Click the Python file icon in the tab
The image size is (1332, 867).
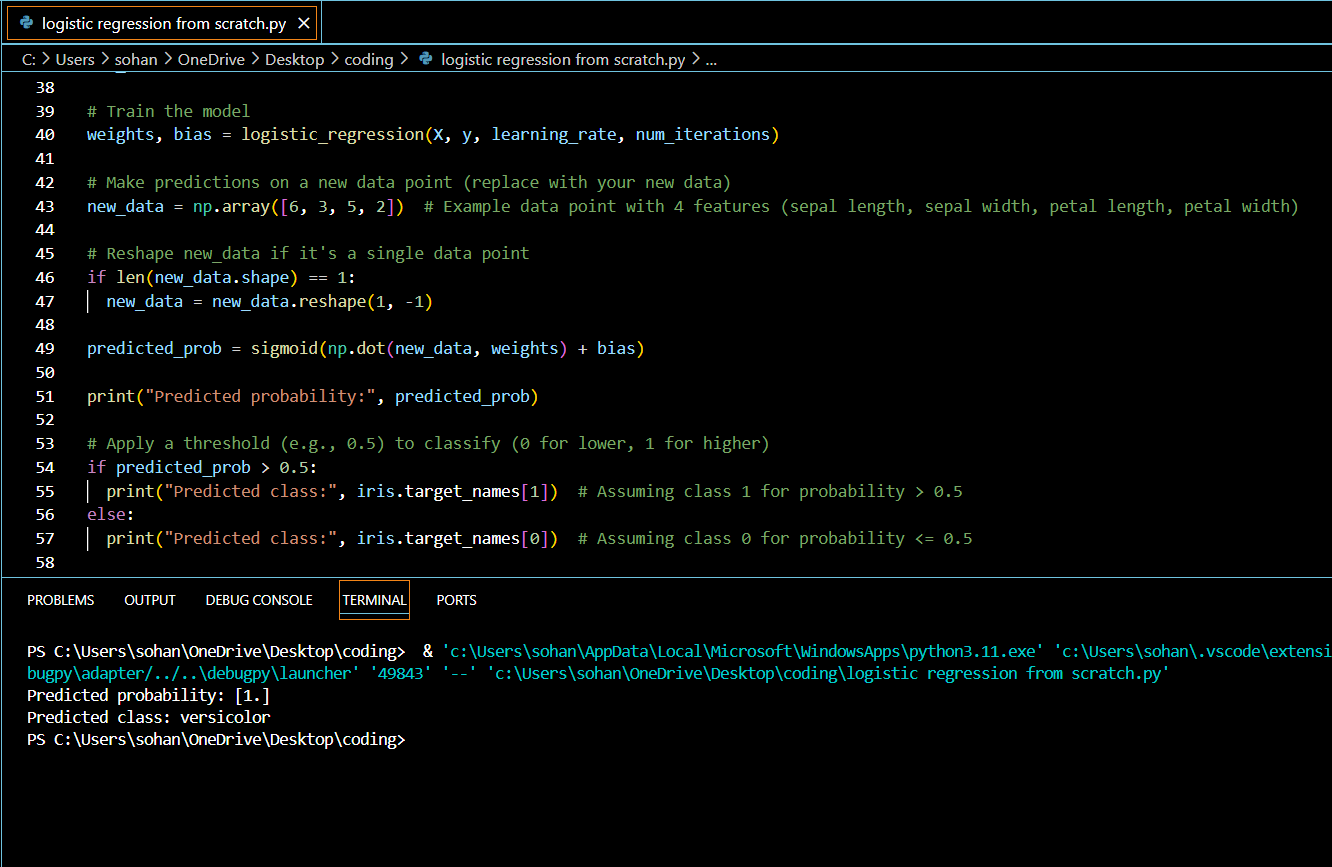26,22
